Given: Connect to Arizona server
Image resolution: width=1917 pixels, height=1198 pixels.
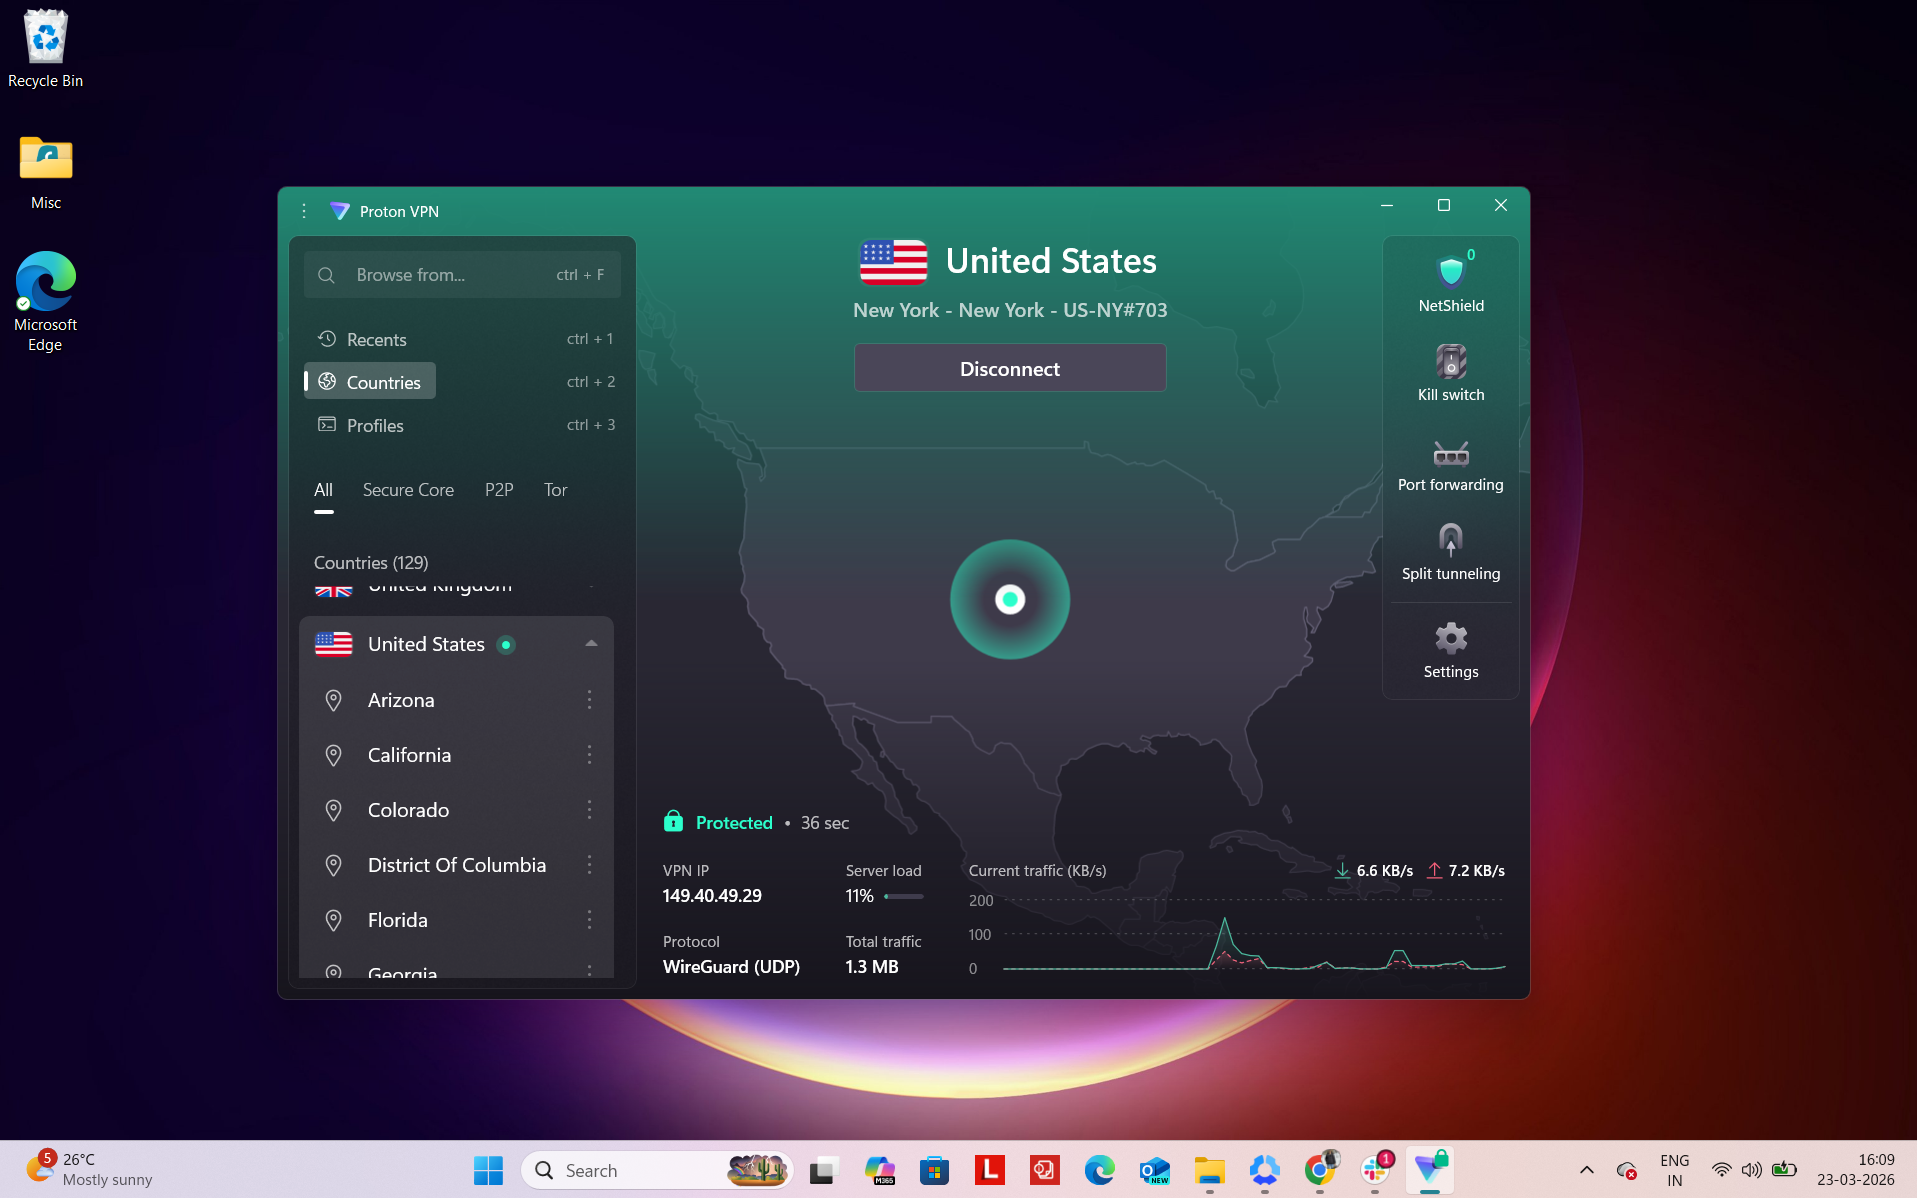Looking at the screenshot, I should [401, 700].
